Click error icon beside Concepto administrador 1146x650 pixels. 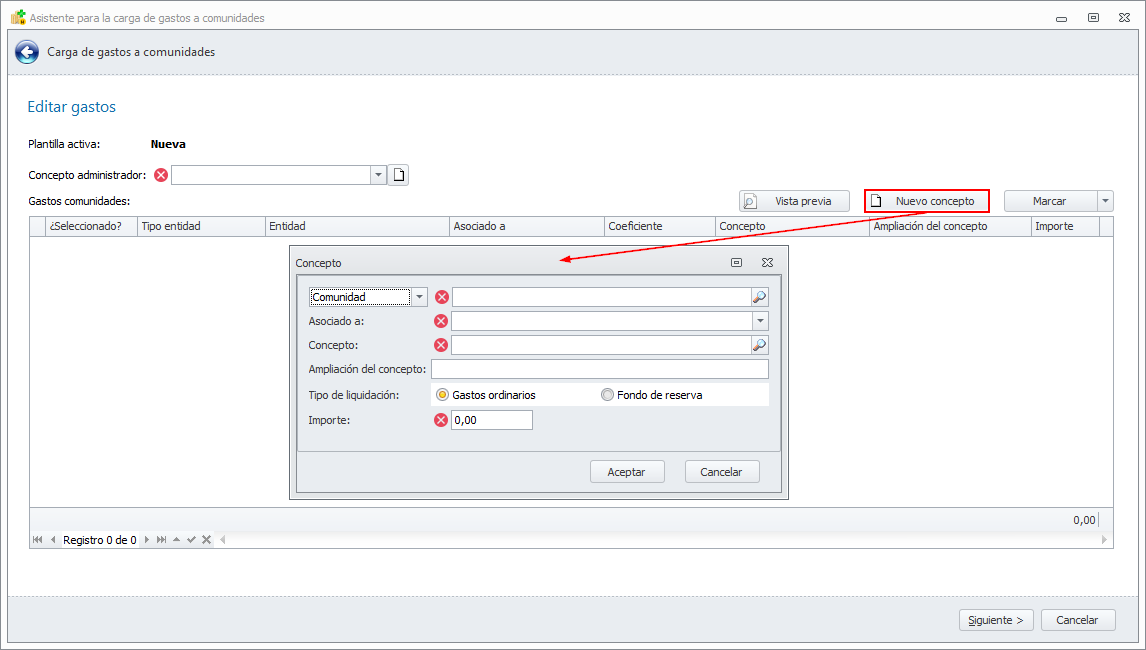(x=162, y=175)
